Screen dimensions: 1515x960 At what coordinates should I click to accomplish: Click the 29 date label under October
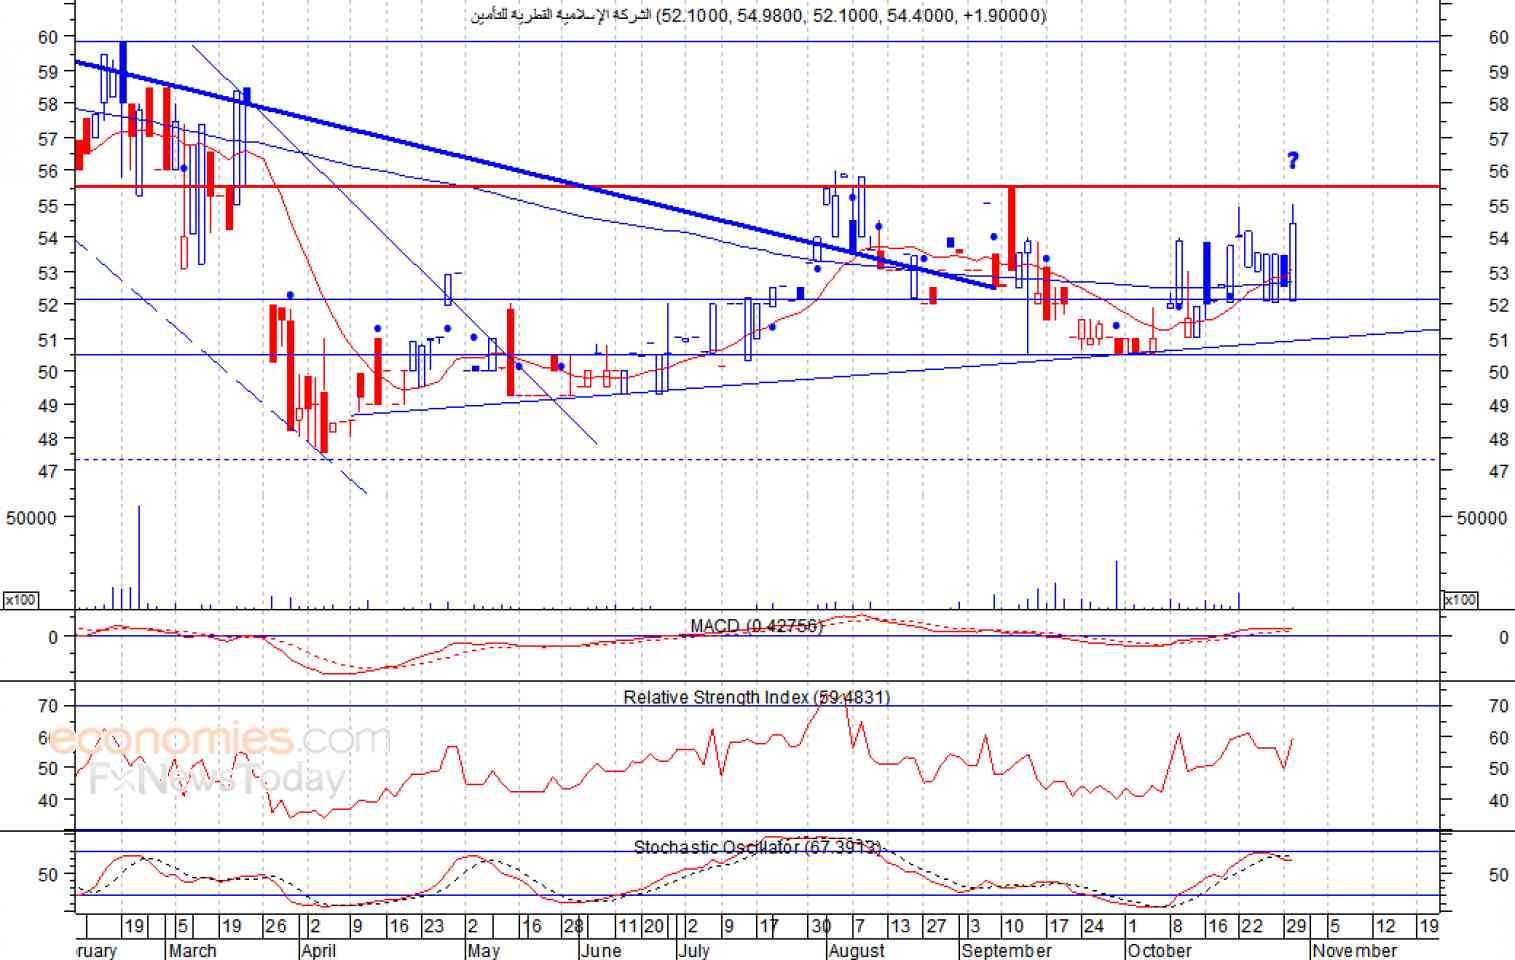pos(1295,926)
